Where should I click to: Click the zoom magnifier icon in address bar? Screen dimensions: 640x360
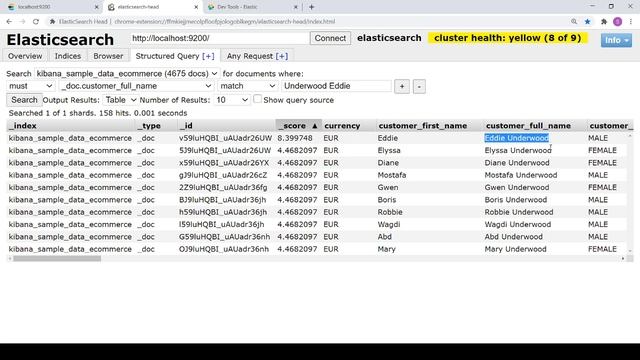(x=574, y=22)
